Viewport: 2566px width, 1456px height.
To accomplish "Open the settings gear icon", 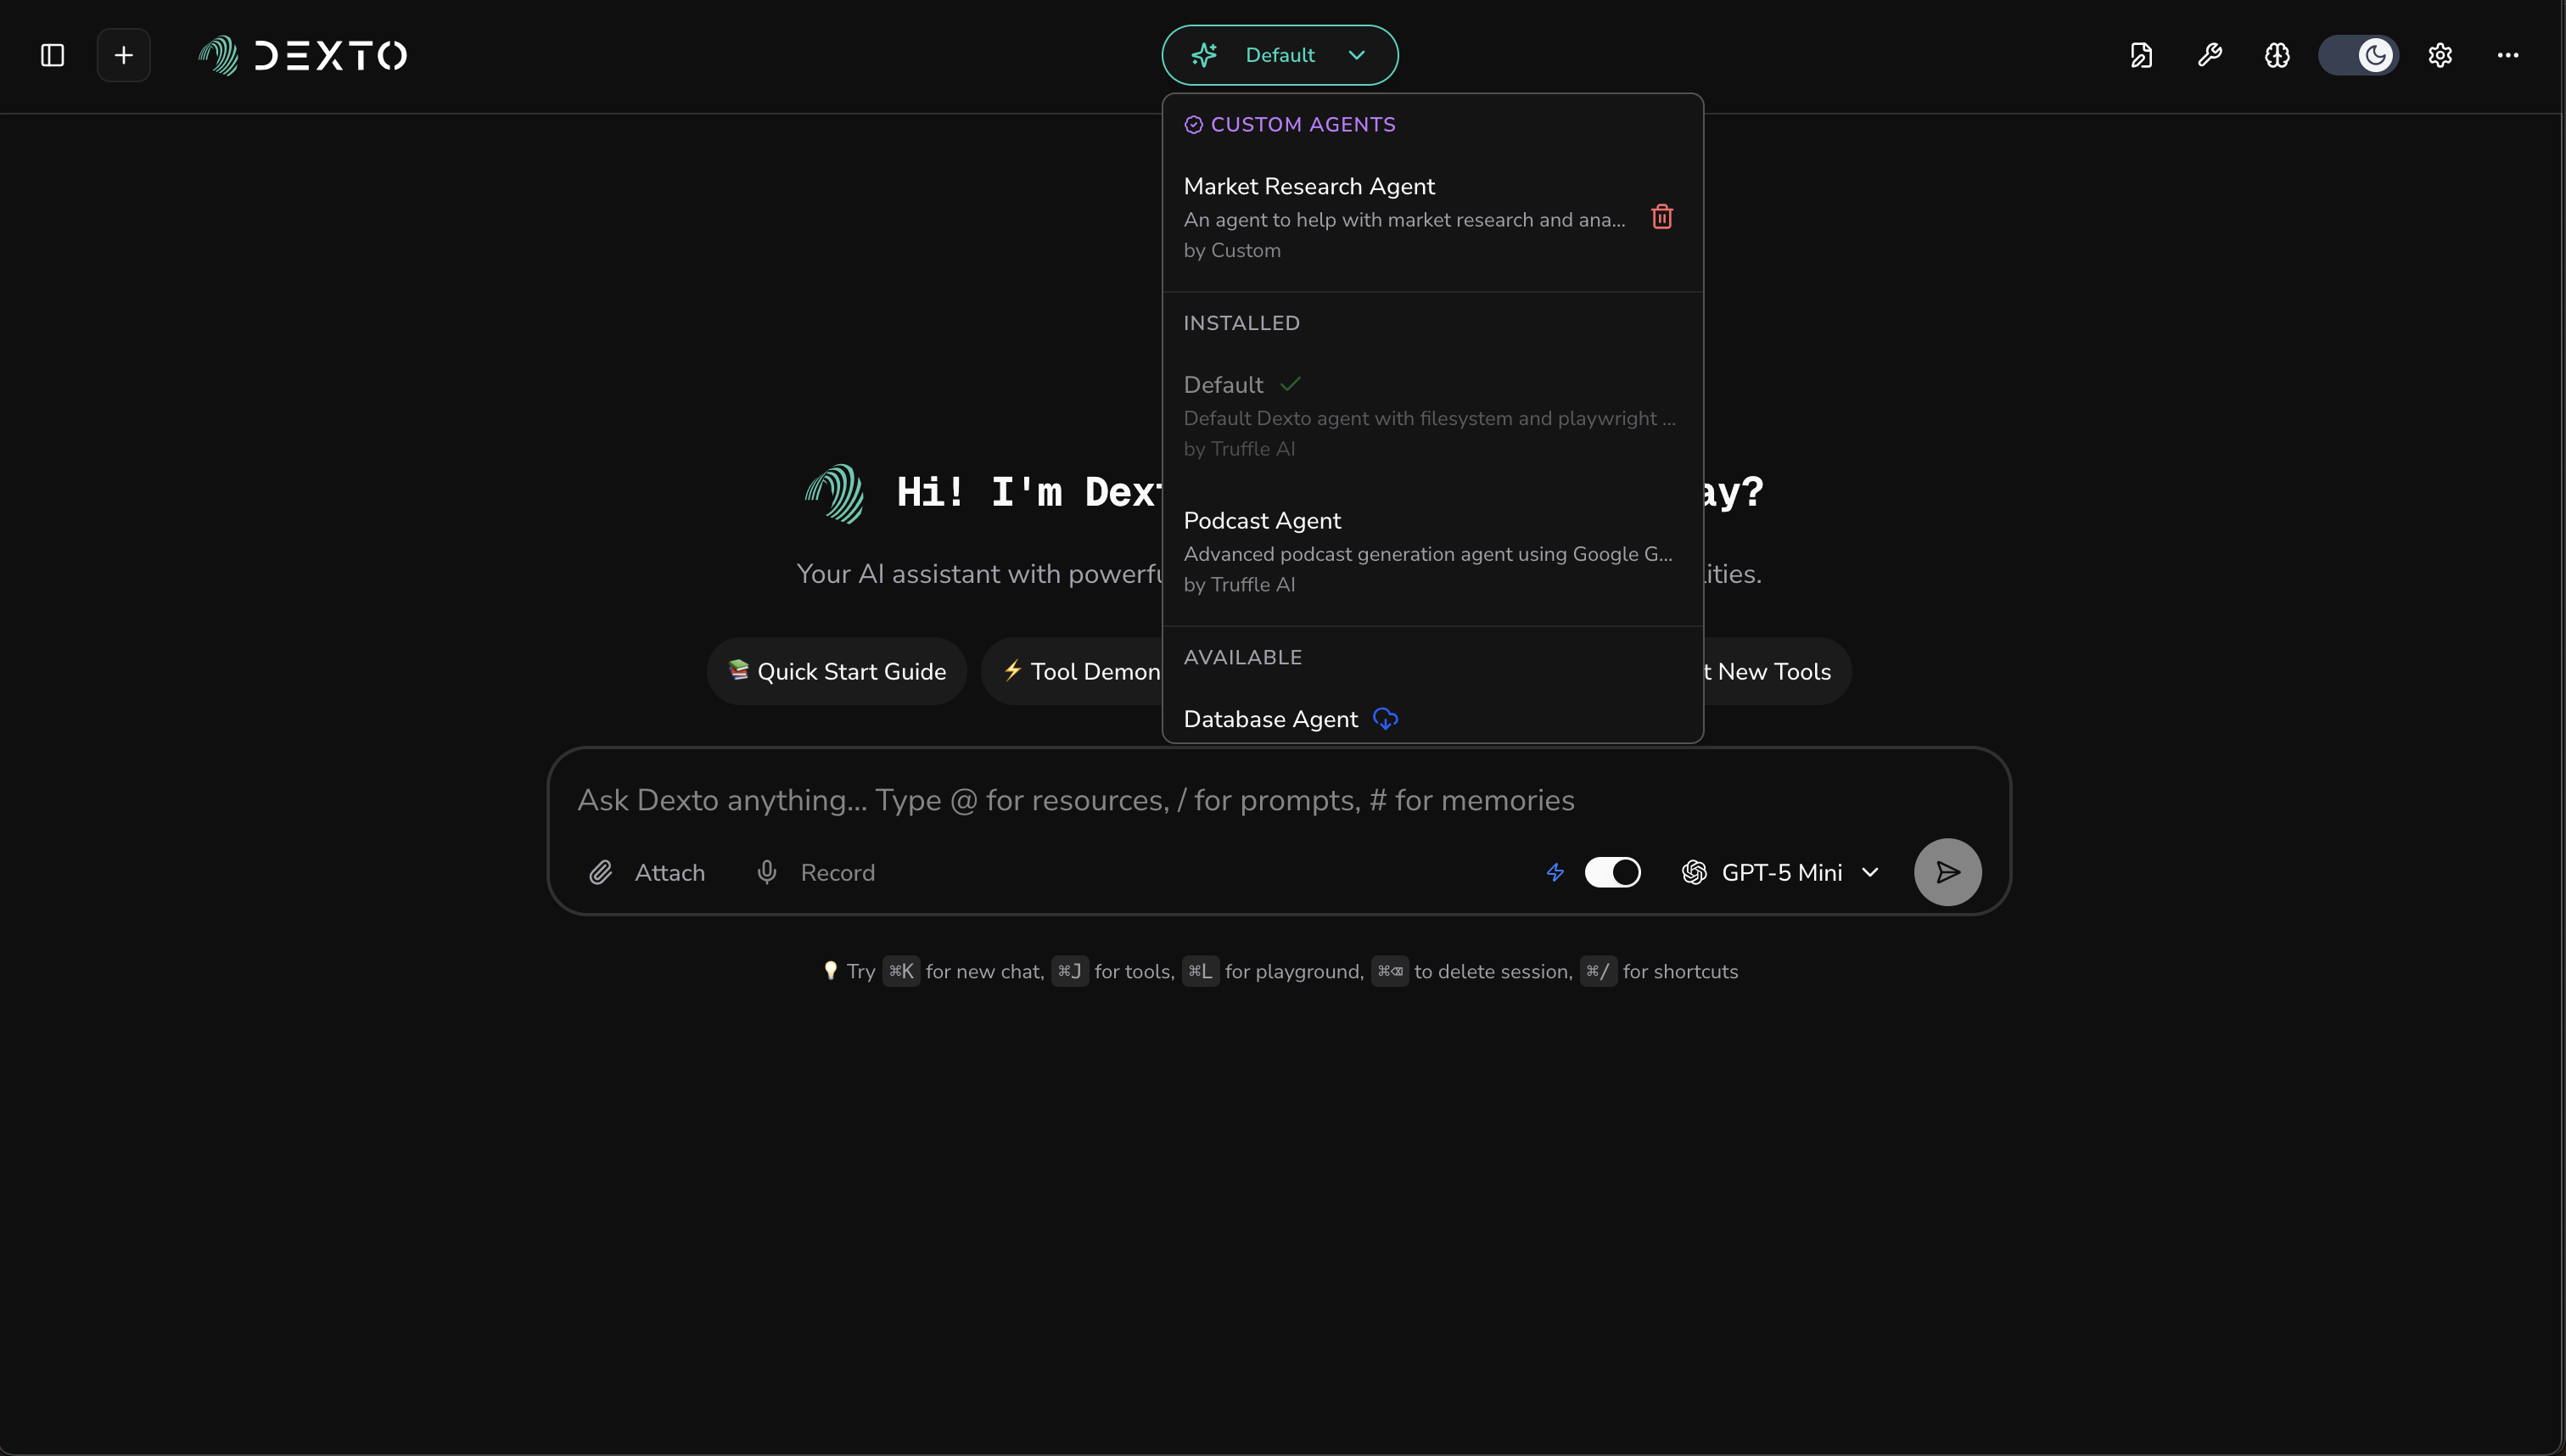I will pos(2440,55).
